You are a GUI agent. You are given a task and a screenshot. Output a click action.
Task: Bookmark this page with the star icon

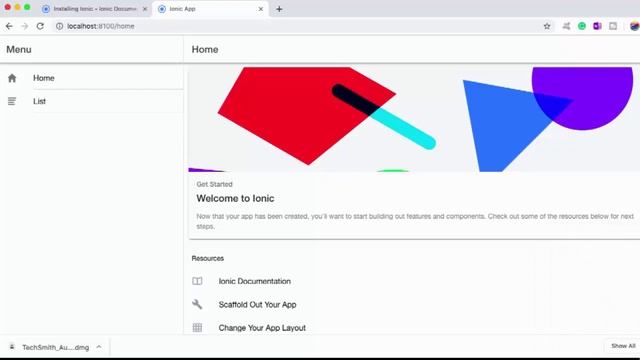click(x=547, y=26)
